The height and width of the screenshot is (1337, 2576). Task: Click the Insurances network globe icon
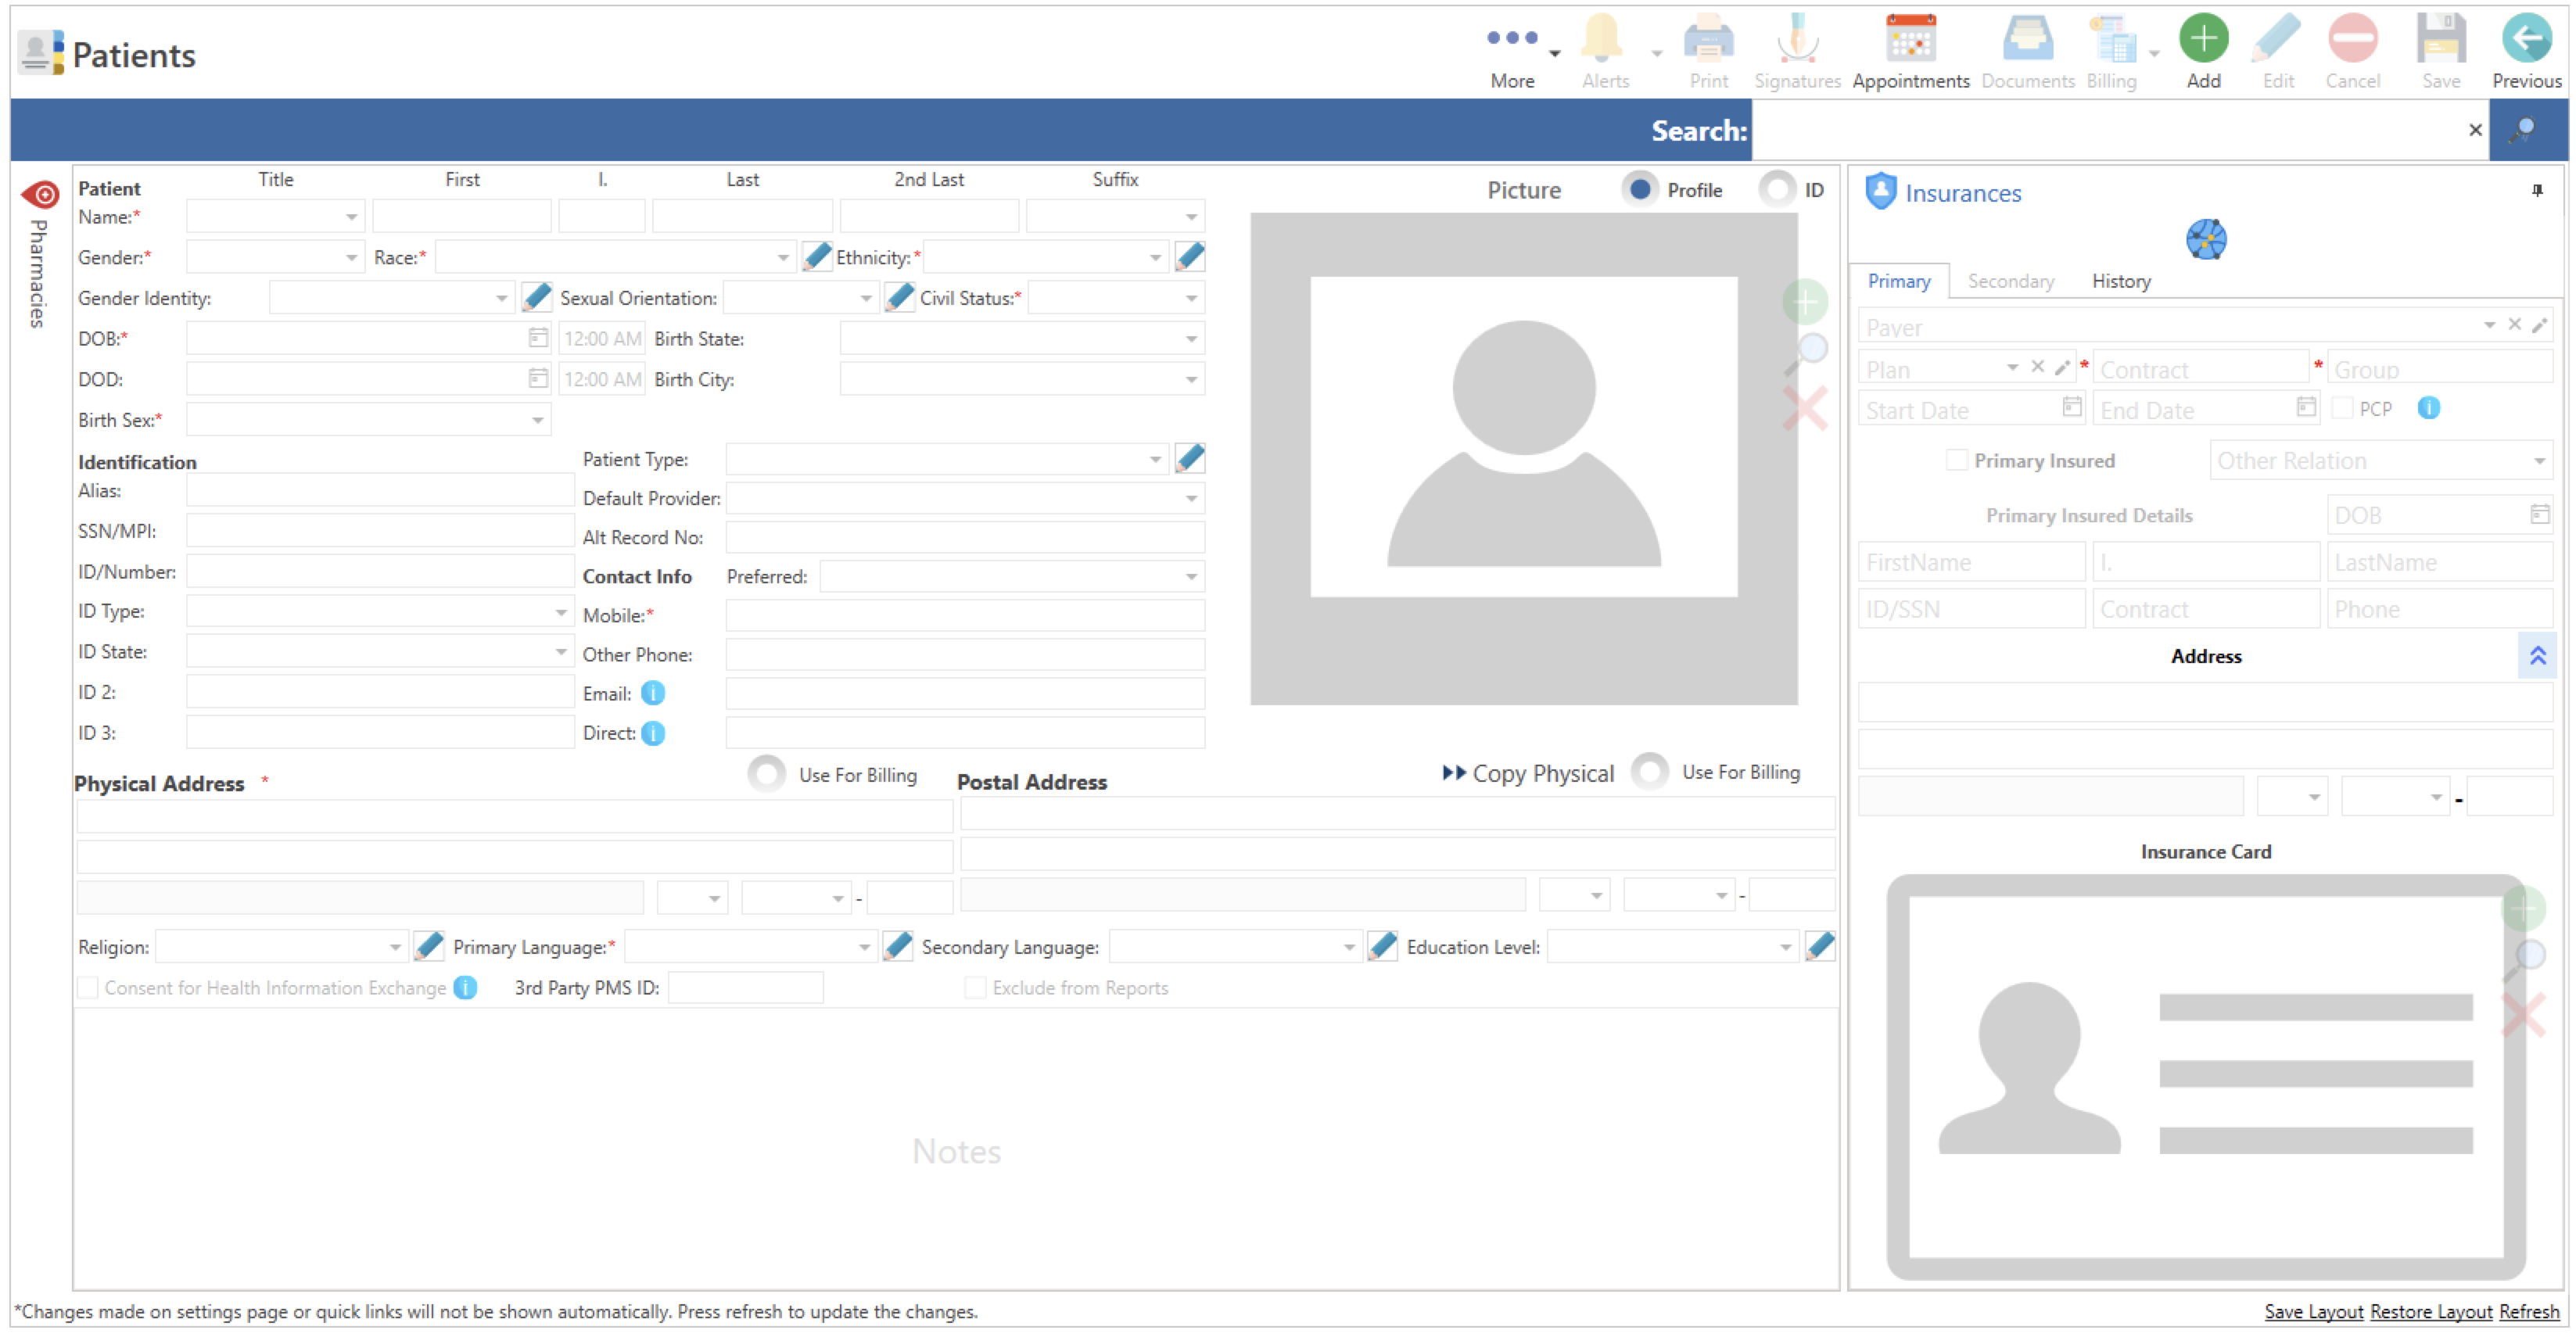point(2205,239)
